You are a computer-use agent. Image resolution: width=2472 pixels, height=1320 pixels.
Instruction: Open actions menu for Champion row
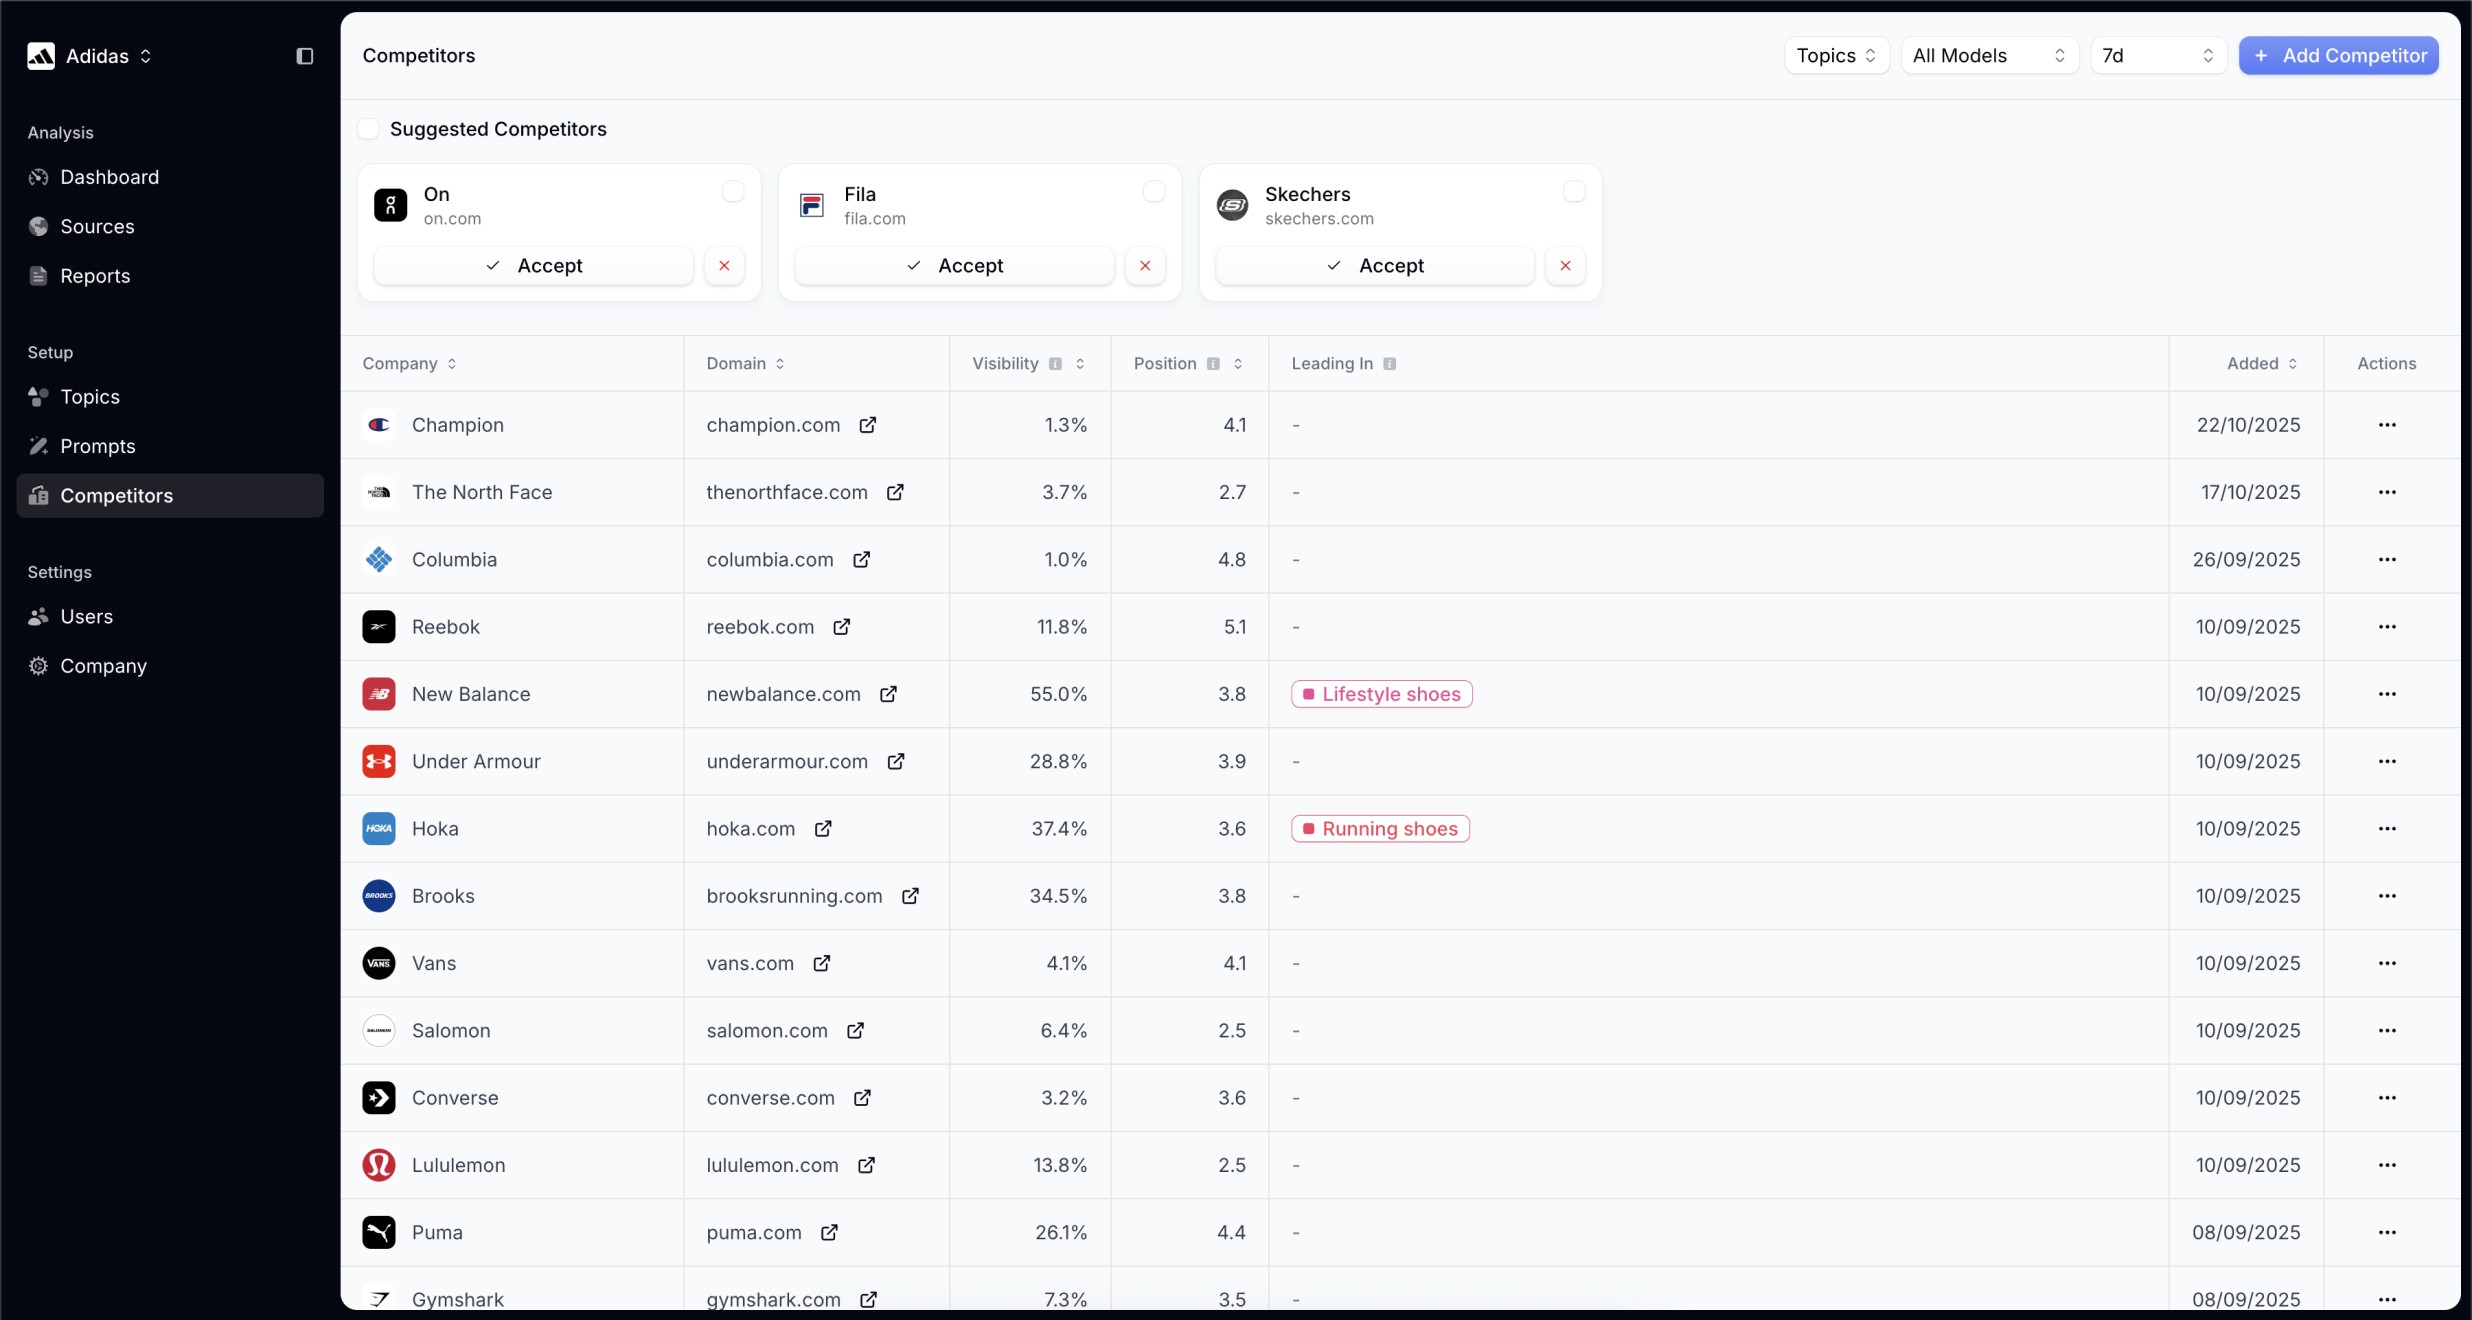[2387, 425]
